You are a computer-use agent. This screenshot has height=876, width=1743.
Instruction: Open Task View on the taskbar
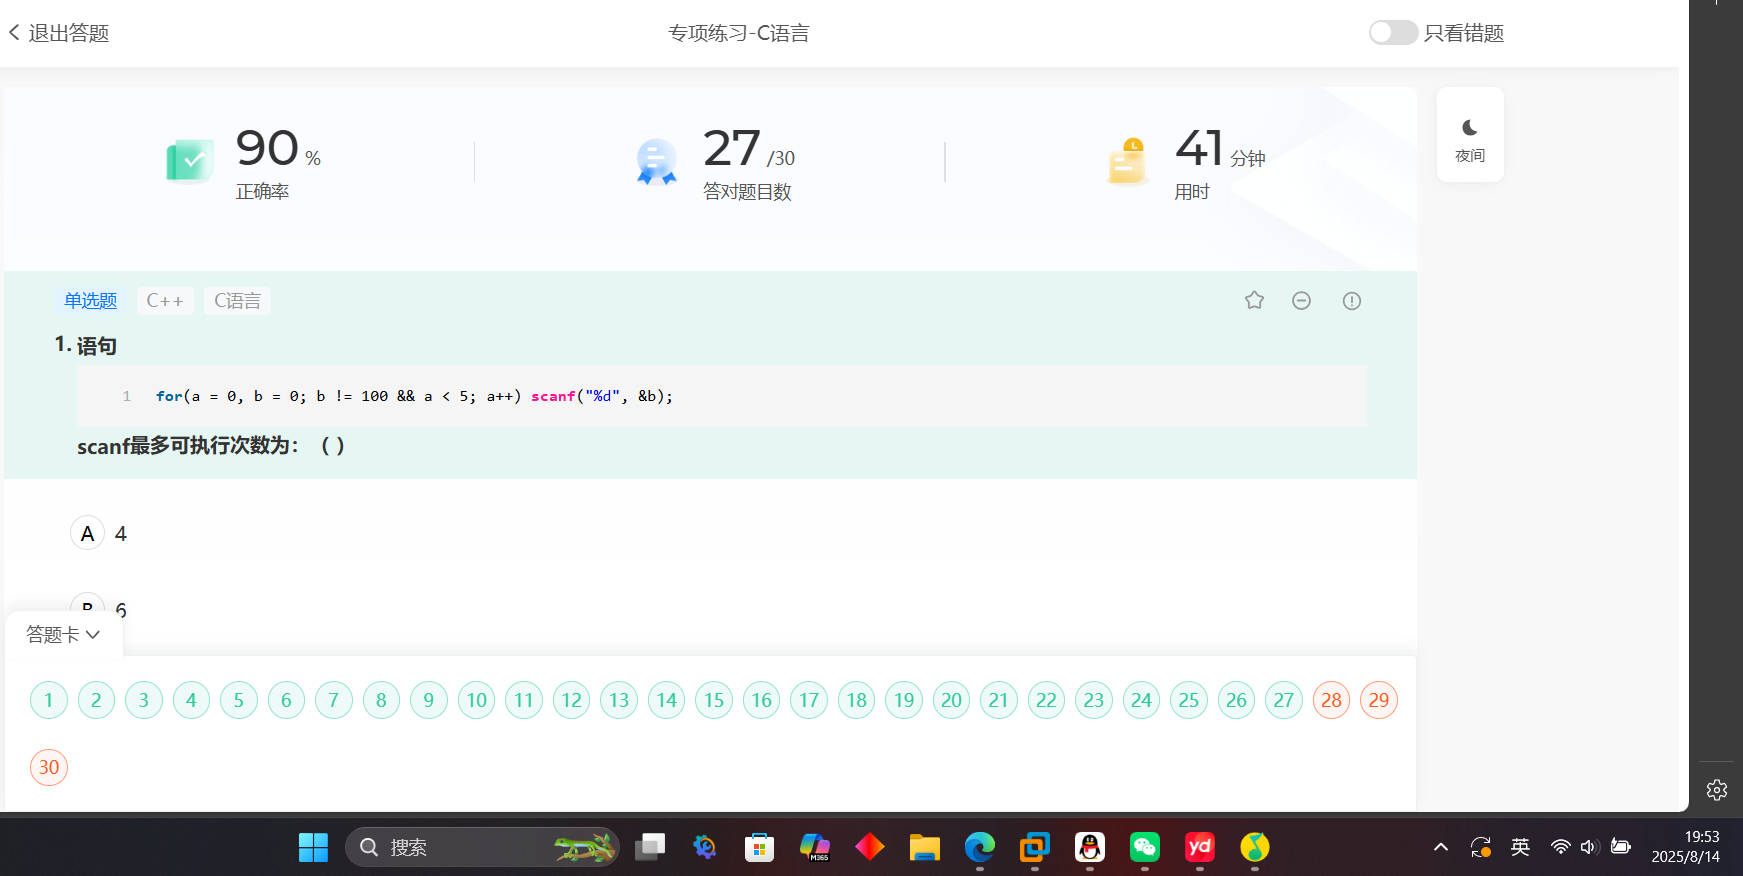click(x=650, y=847)
